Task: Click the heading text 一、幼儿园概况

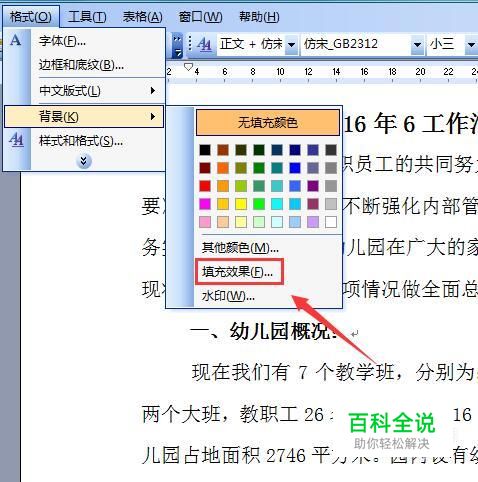Action: pyautogui.click(x=263, y=331)
